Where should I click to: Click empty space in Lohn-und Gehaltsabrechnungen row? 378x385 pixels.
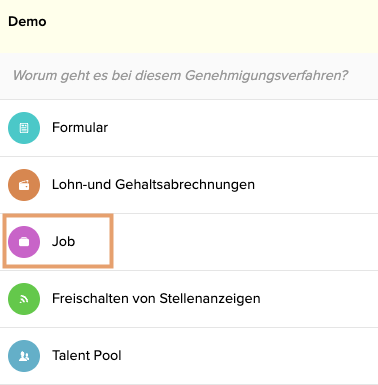tap(317, 185)
